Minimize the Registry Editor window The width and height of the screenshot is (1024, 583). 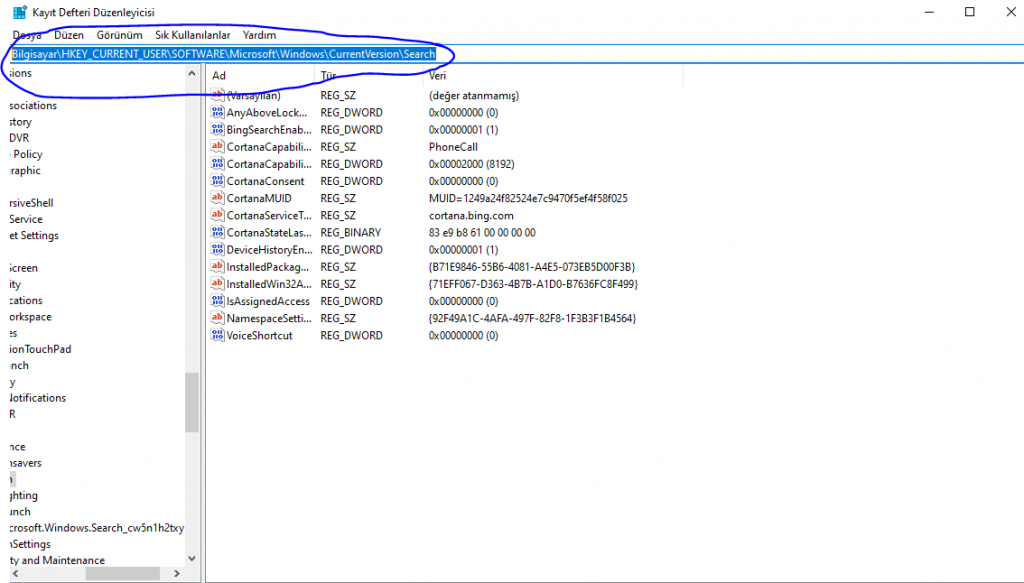pyautogui.click(x=929, y=12)
